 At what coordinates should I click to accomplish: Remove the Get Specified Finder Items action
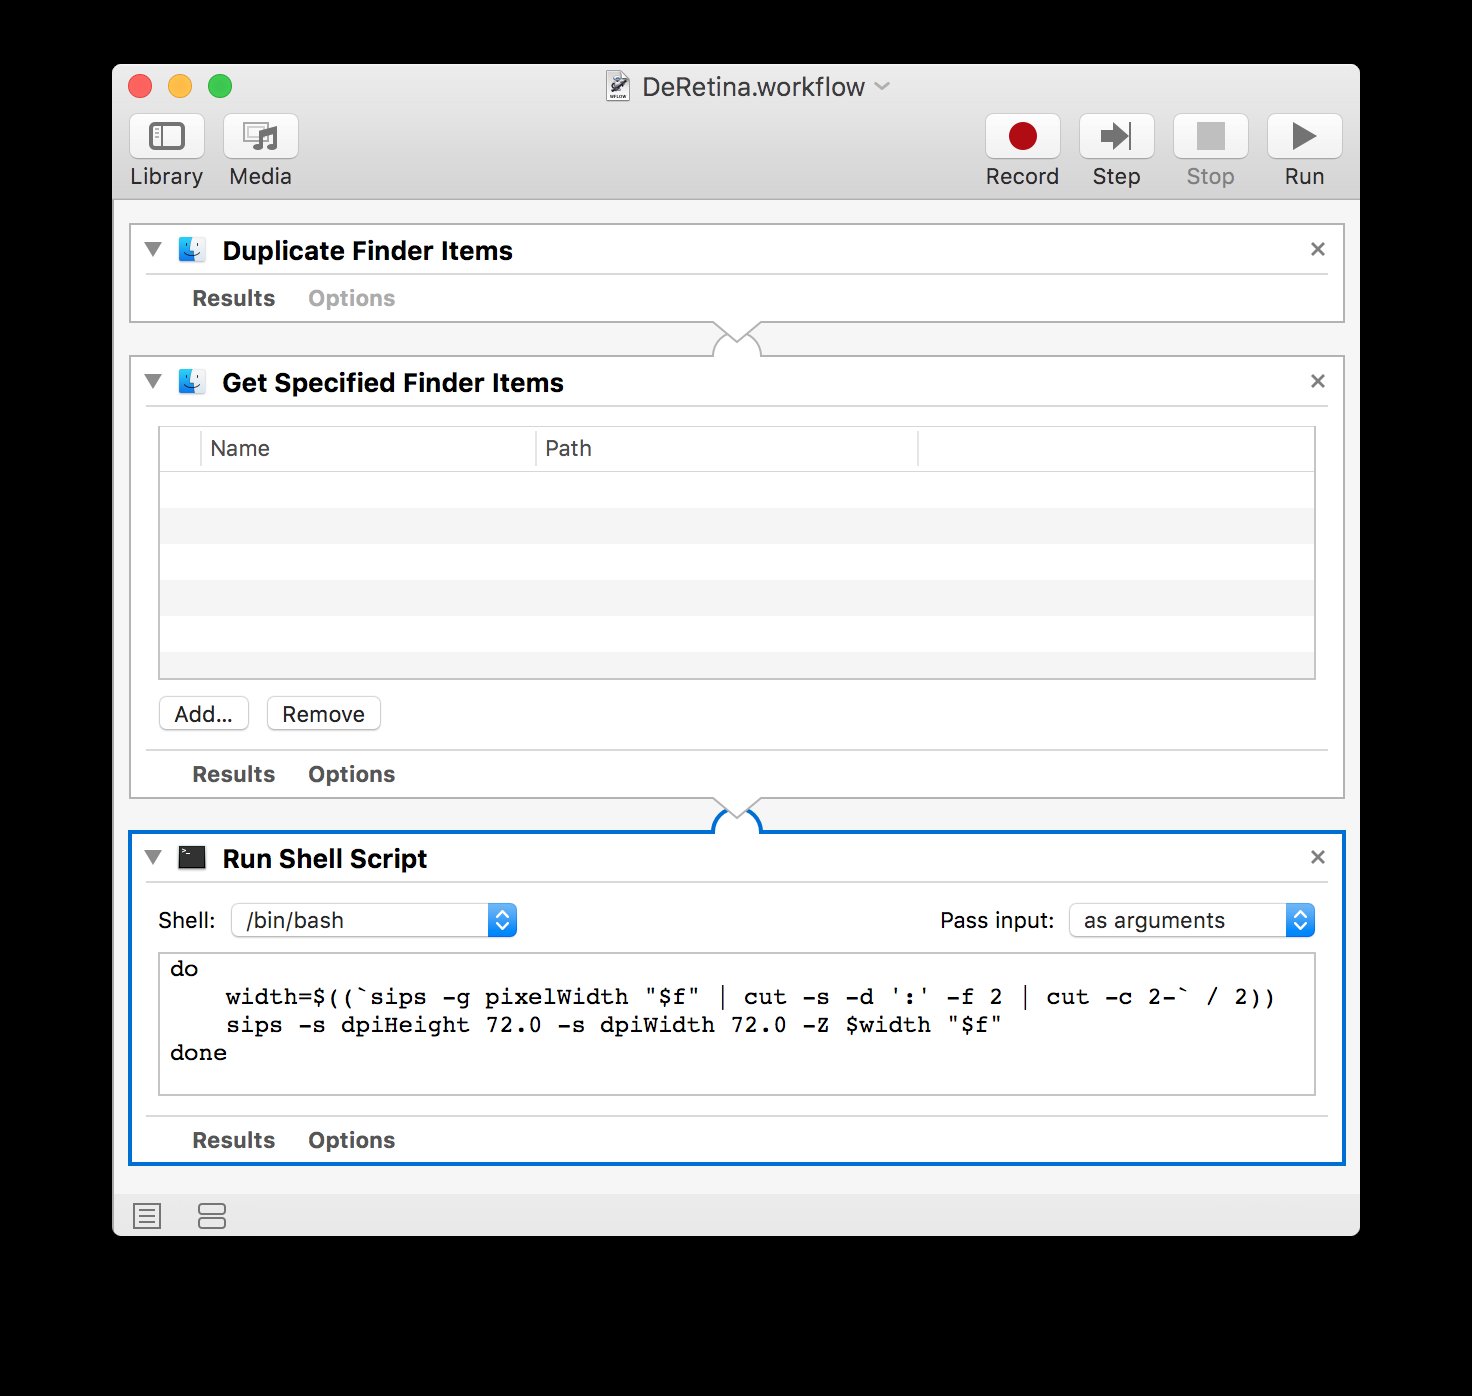tap(1318, 381)
